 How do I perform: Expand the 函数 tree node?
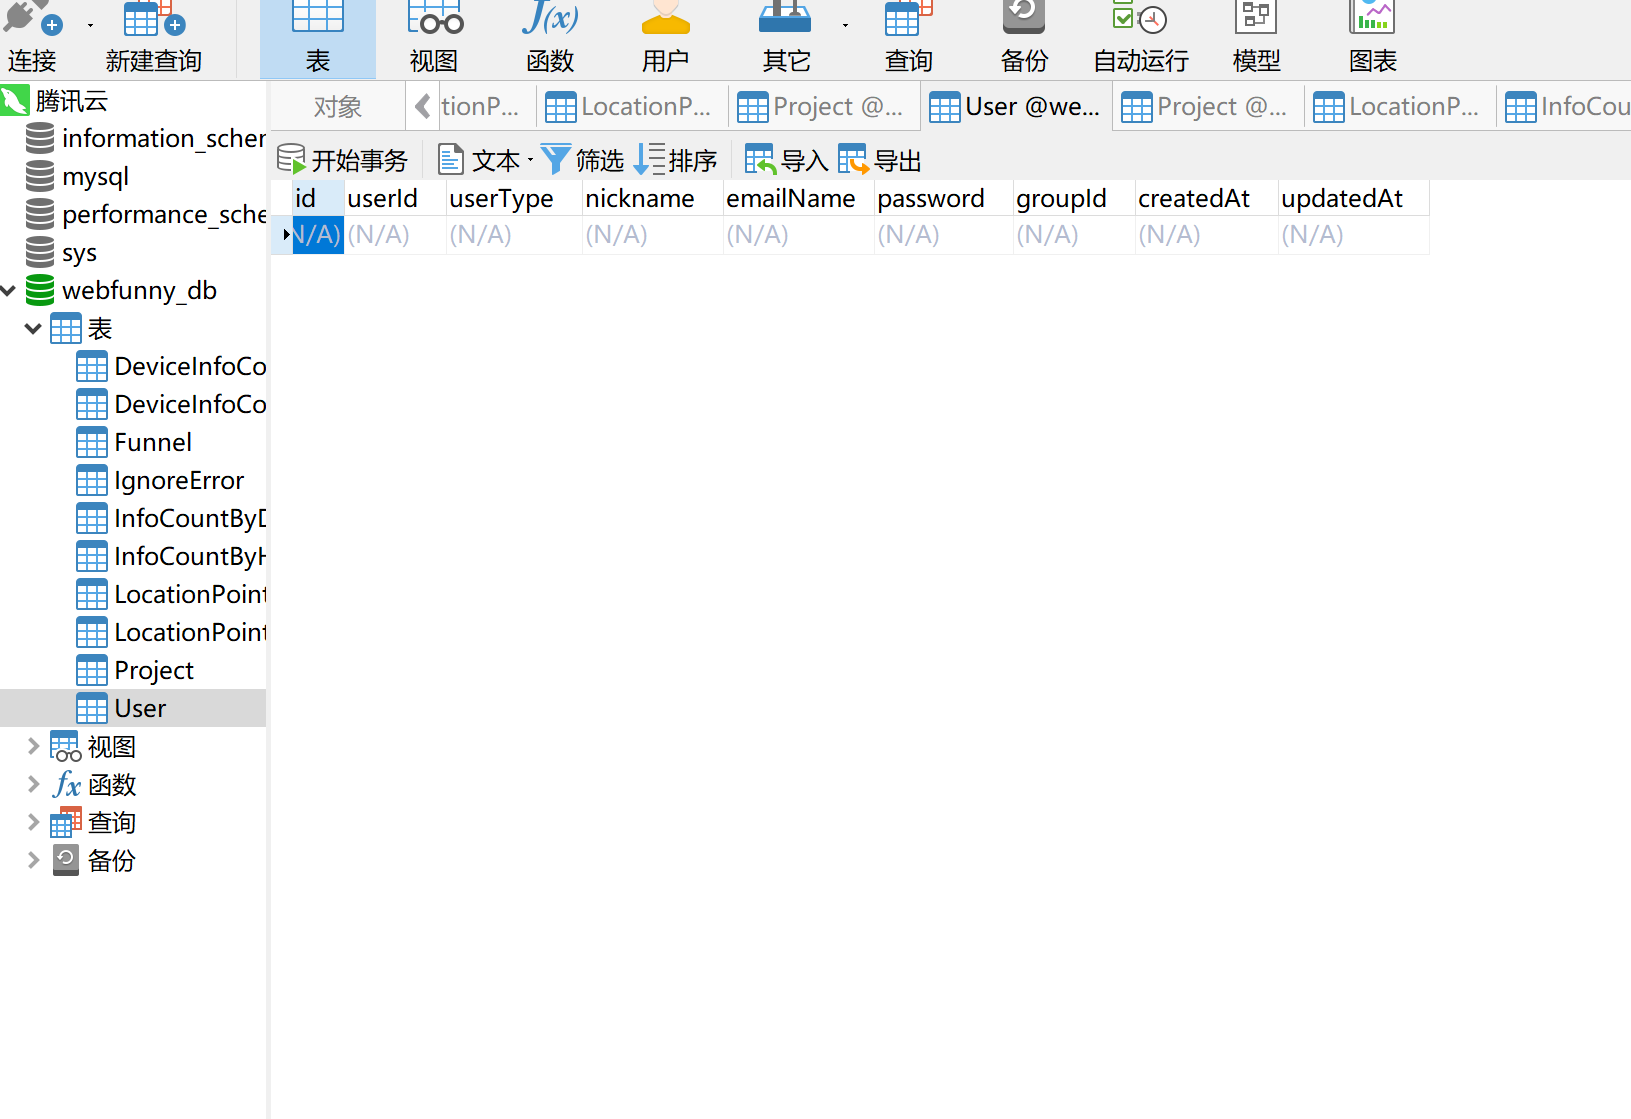tap(33, 784)
